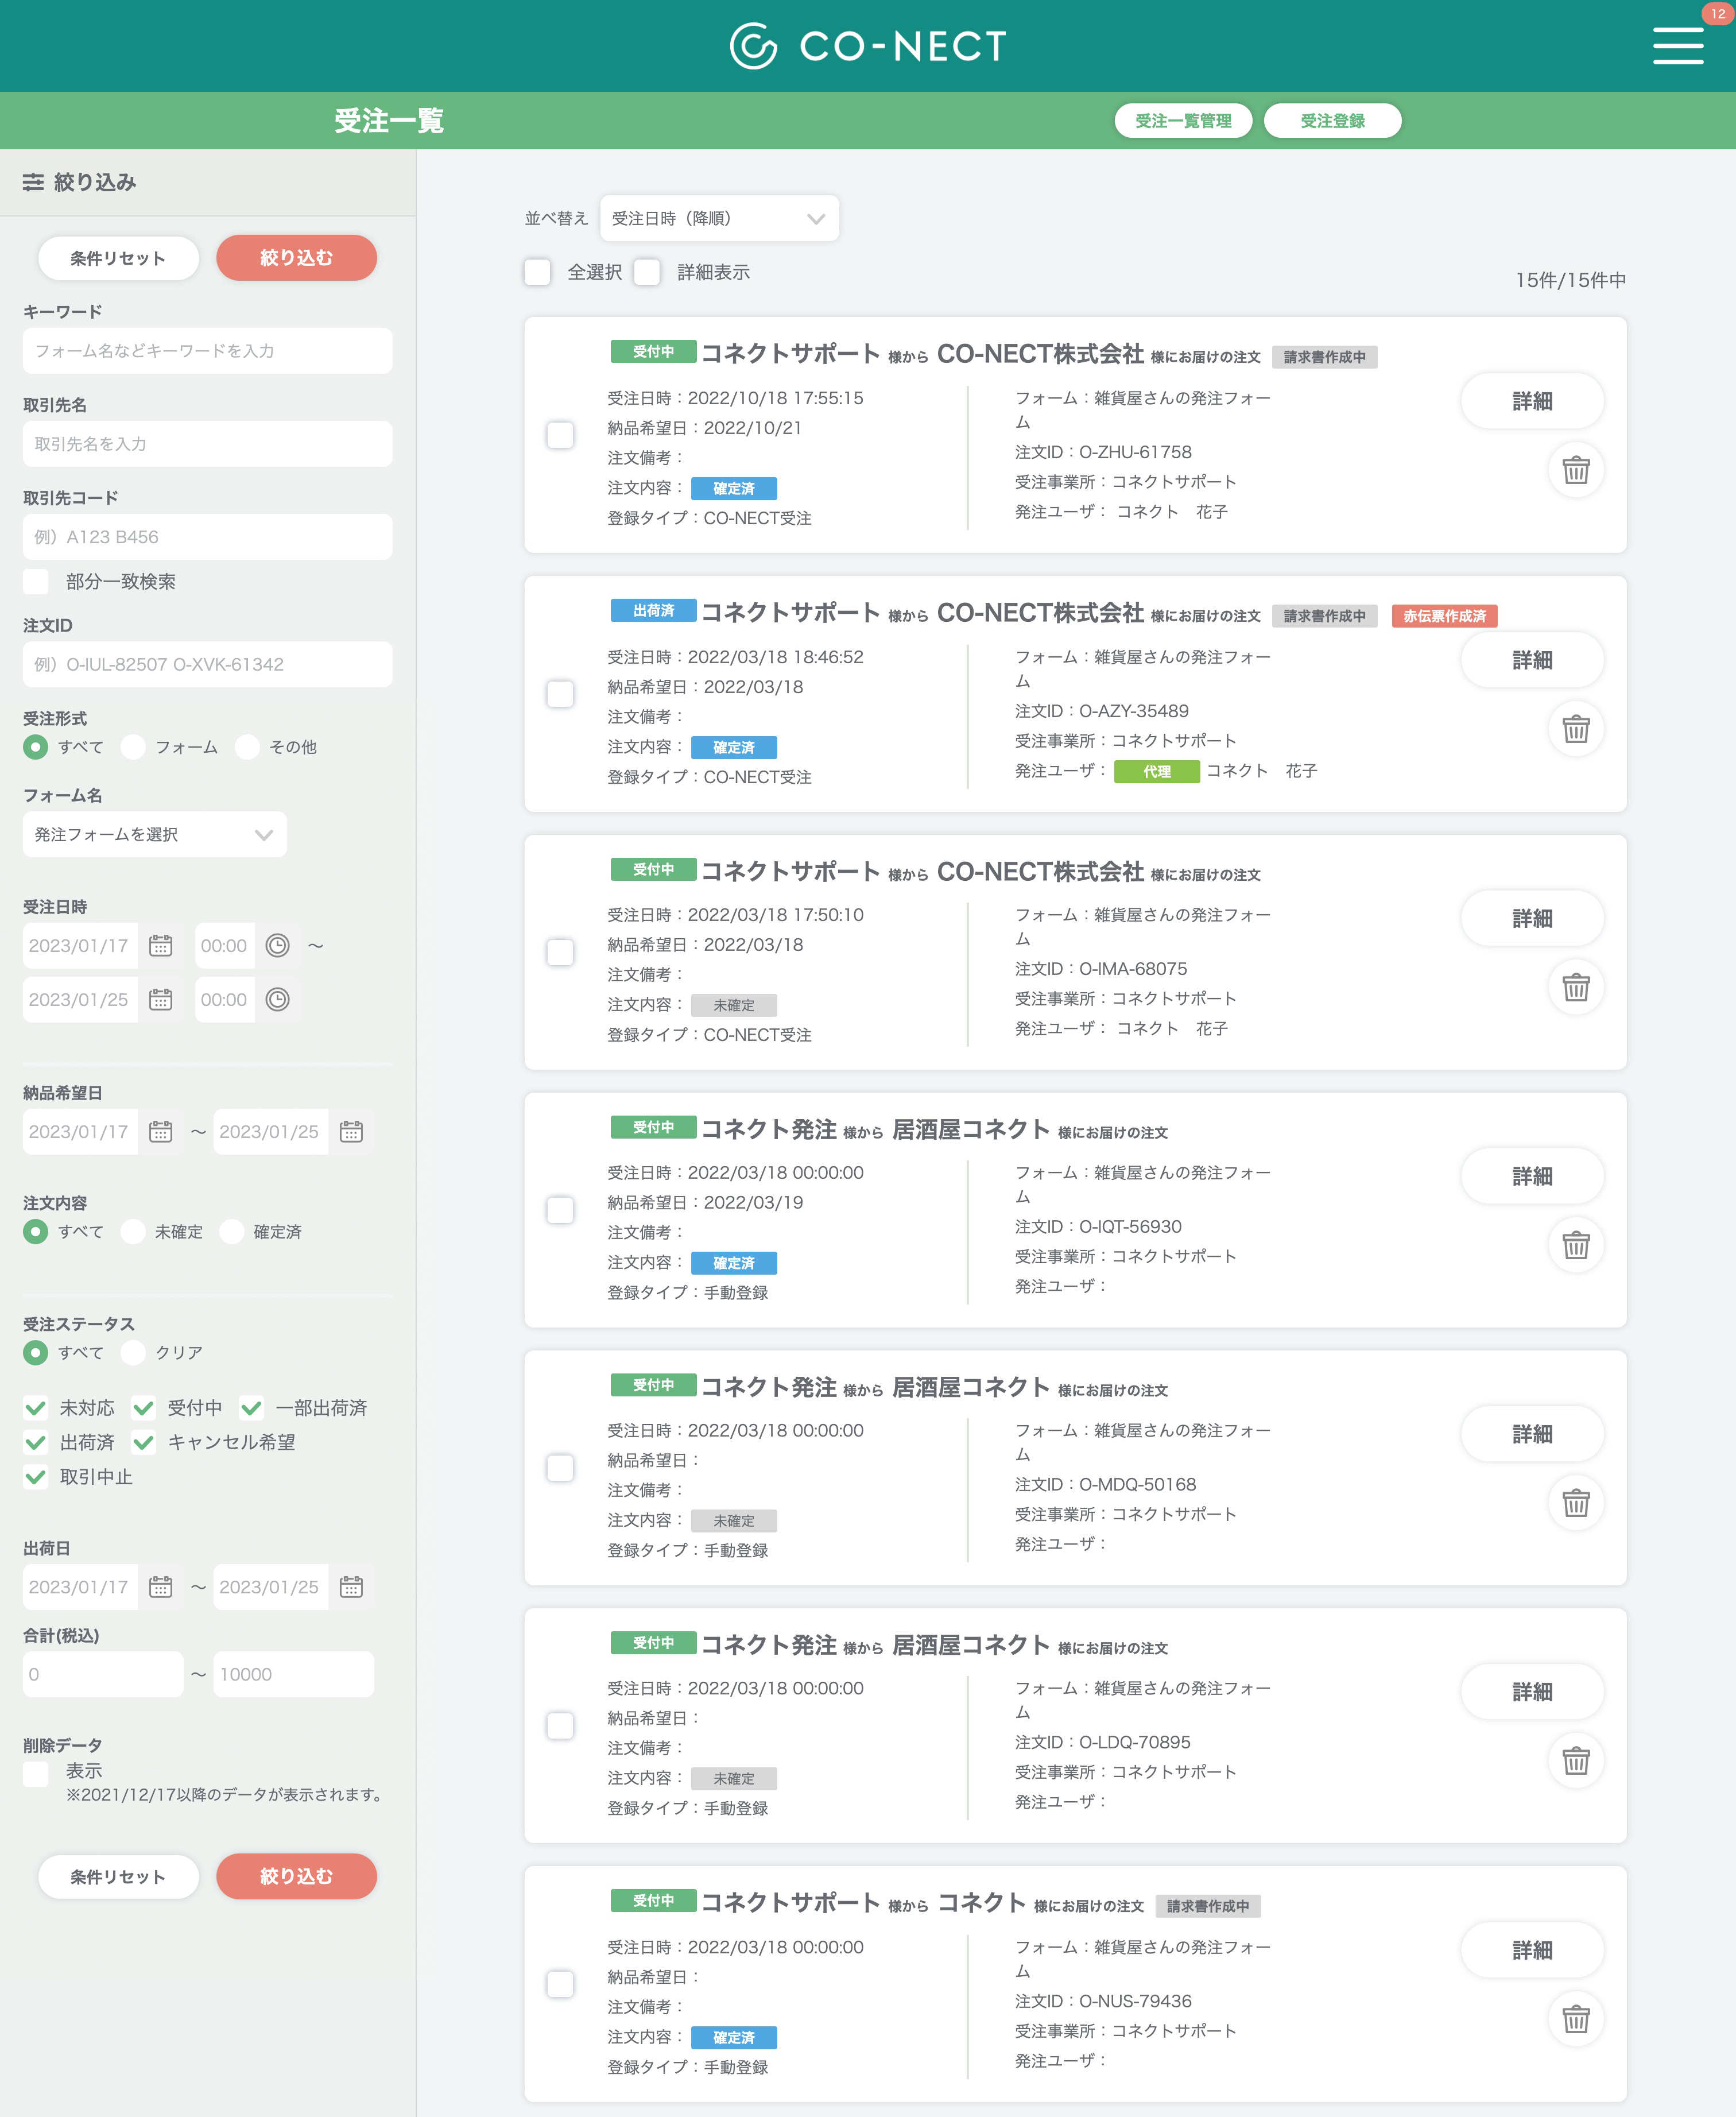Open the hamburger menu in the header
Screen dimensions: 1736x2117
coord(1677,46)
